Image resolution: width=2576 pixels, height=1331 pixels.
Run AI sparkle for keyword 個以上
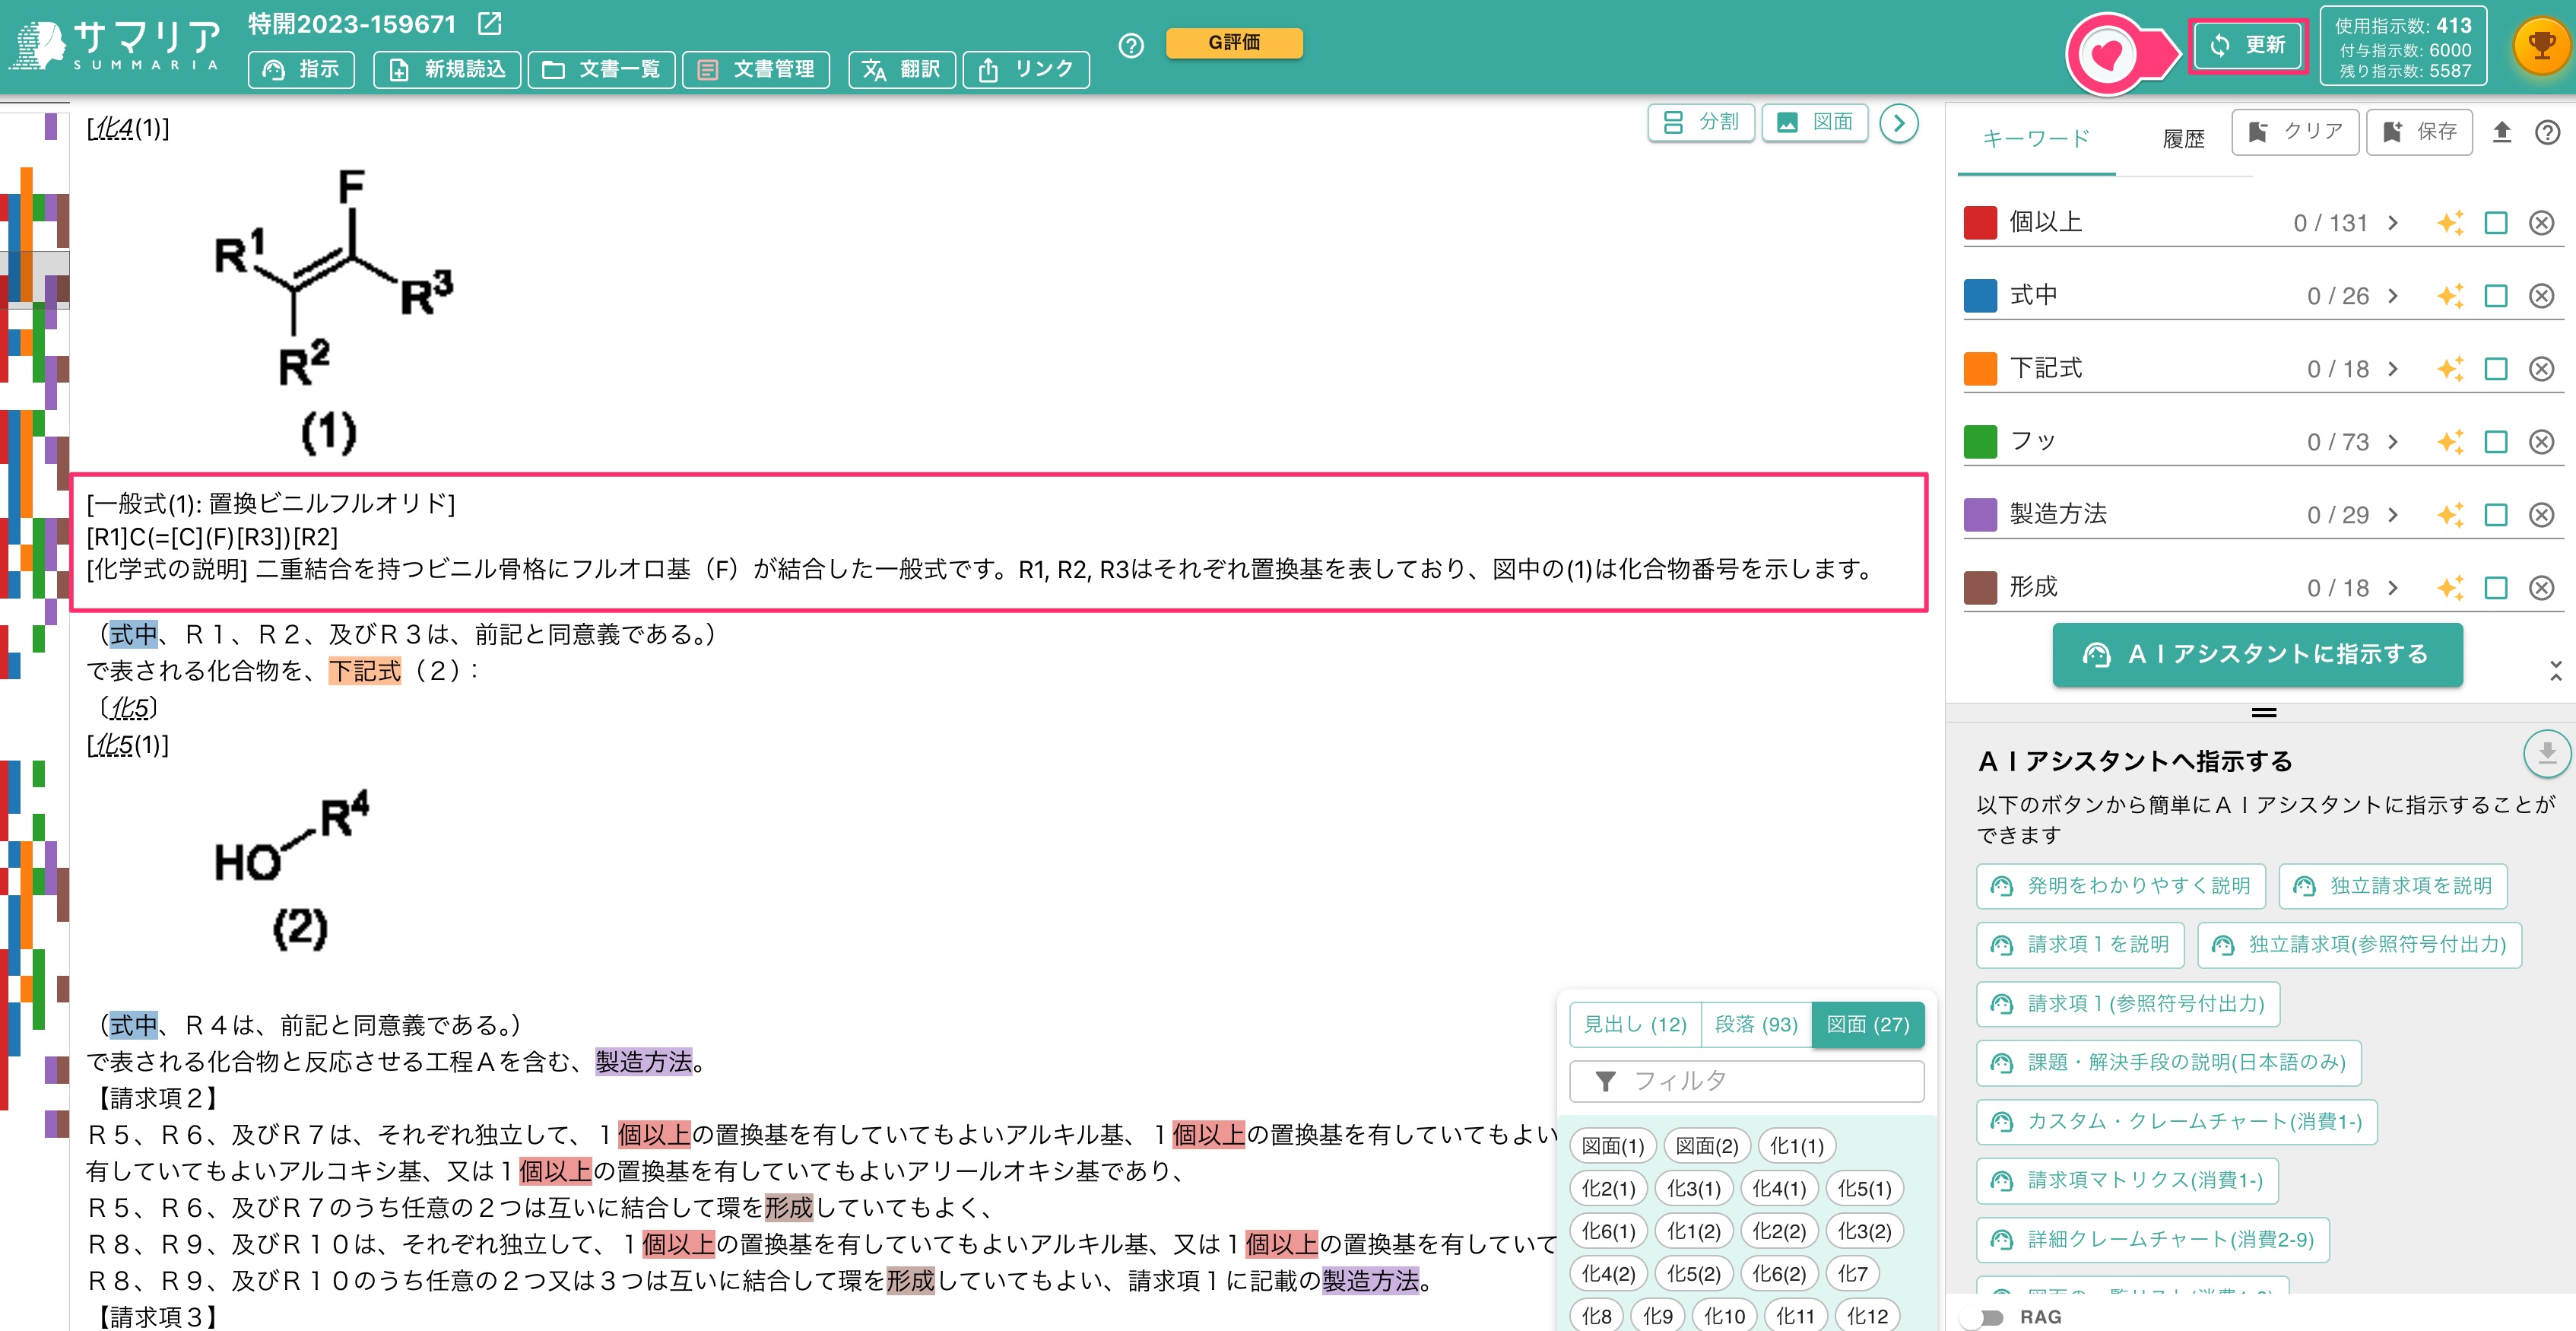[x=2449, y=223]
